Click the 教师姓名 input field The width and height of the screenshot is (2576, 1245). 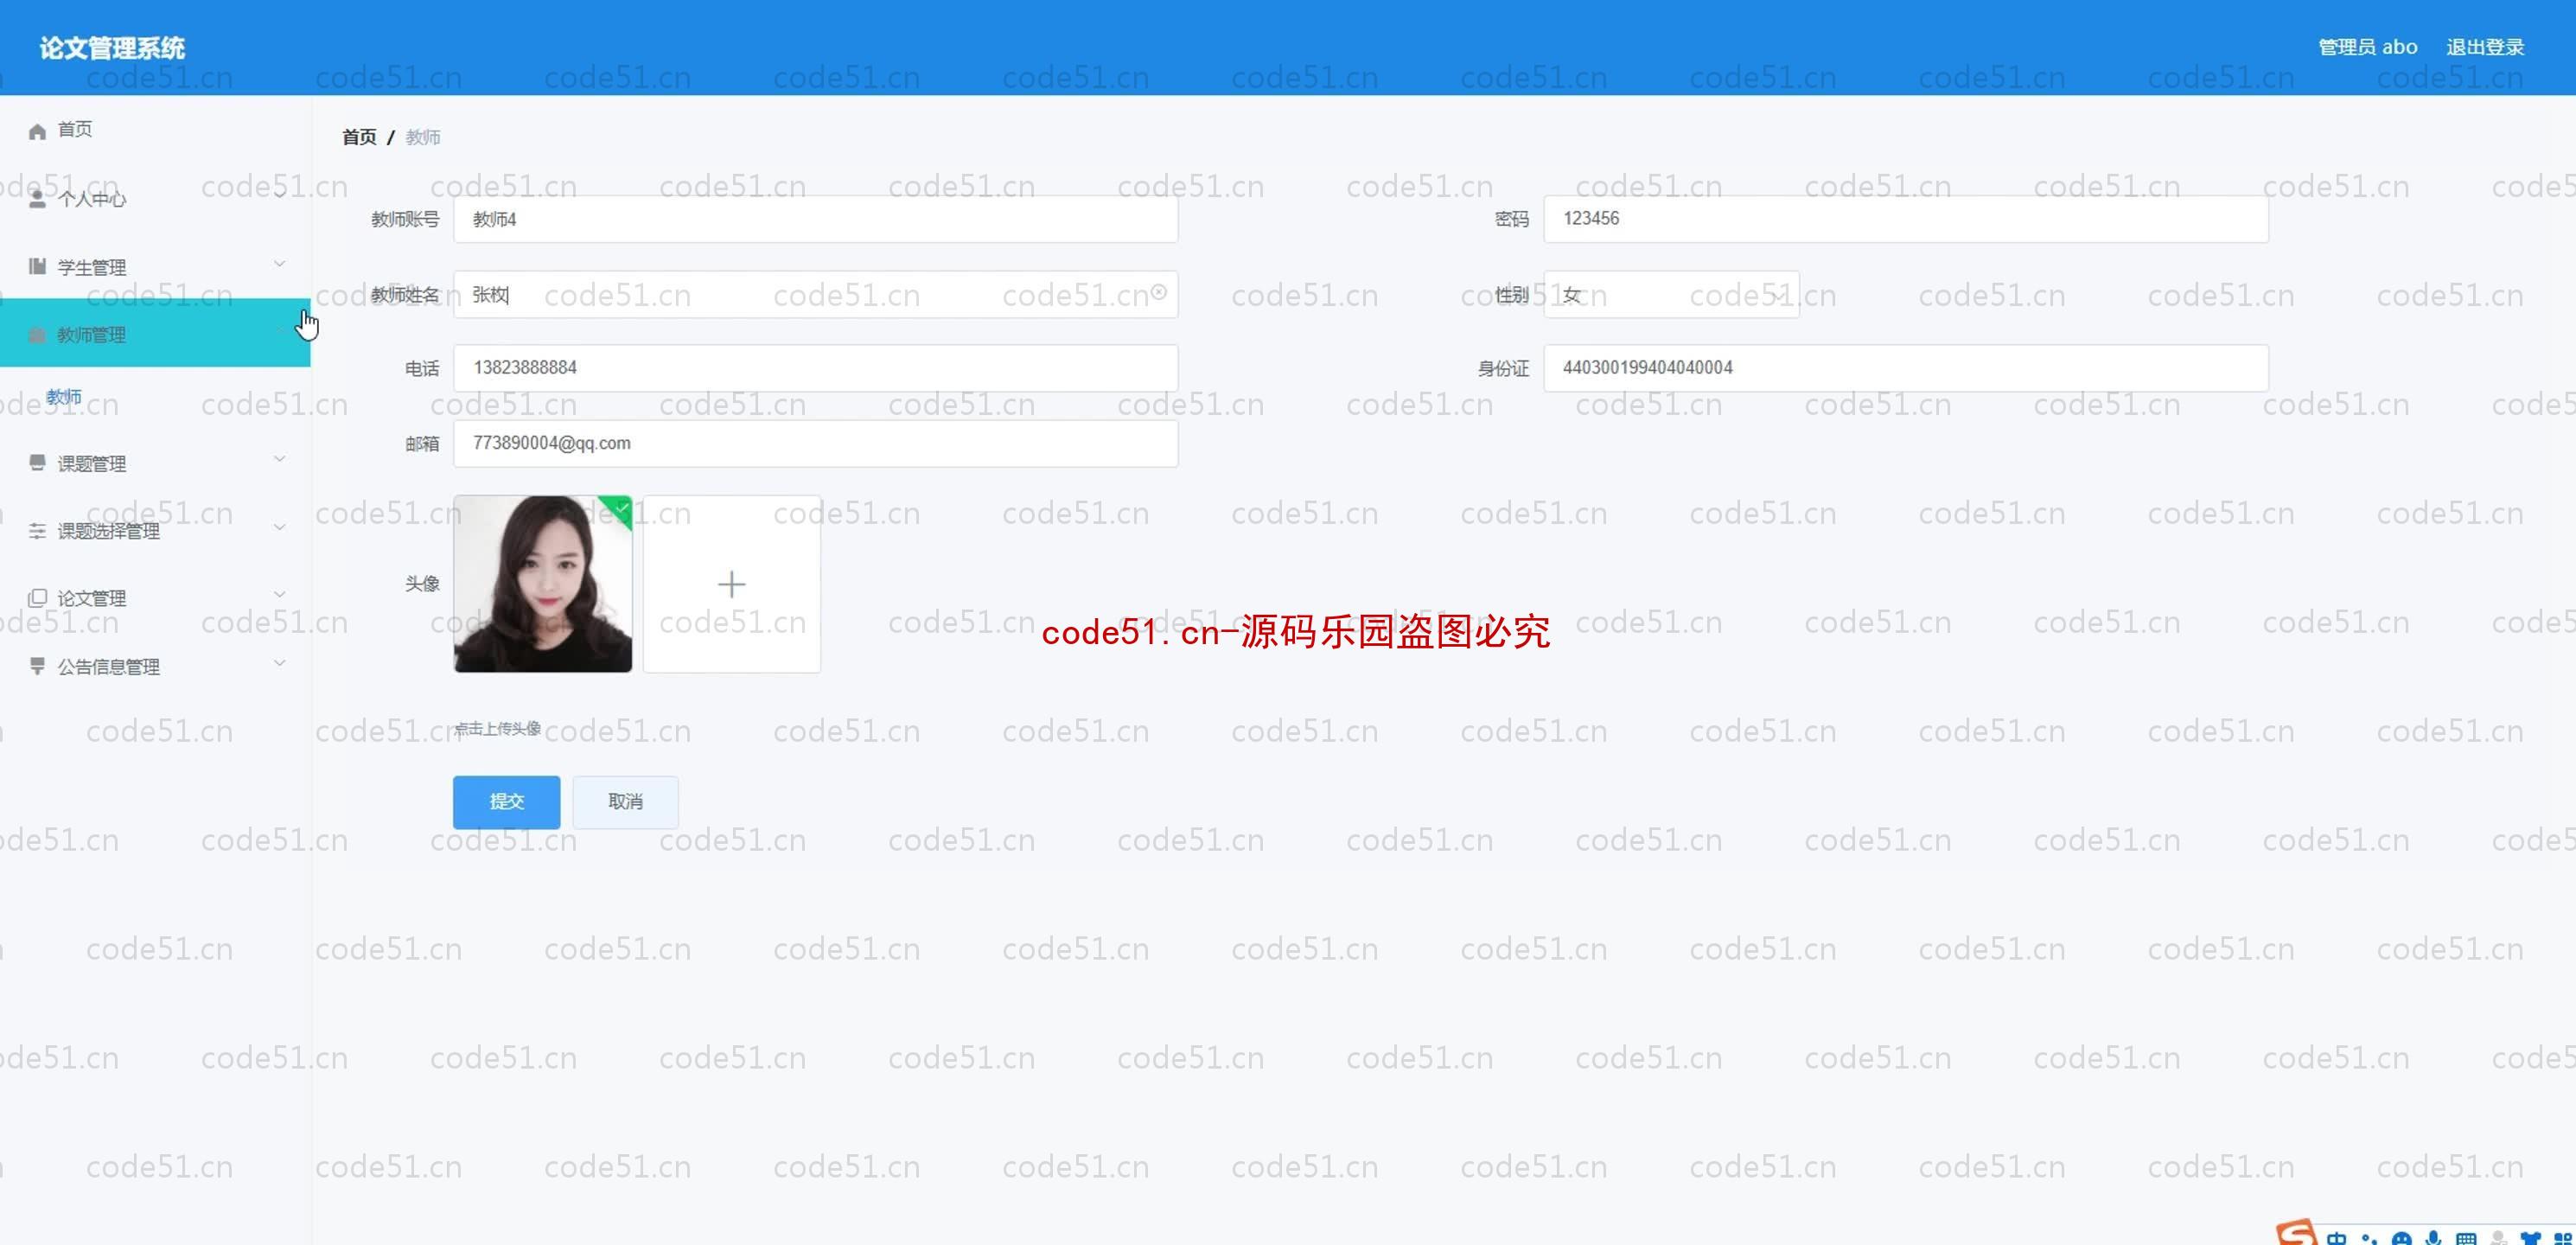click(x=815, y=294)
